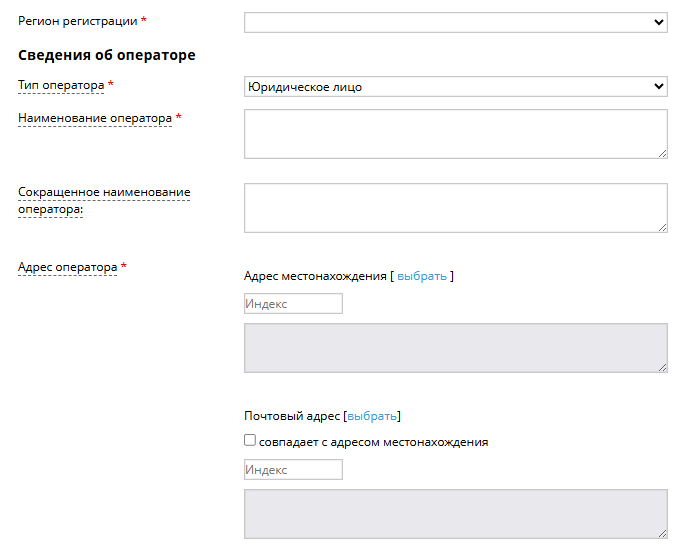The image size is (680, 554).
Task: Click the Индекс field under Адрес местонахождения
Action: pos(293,304)
